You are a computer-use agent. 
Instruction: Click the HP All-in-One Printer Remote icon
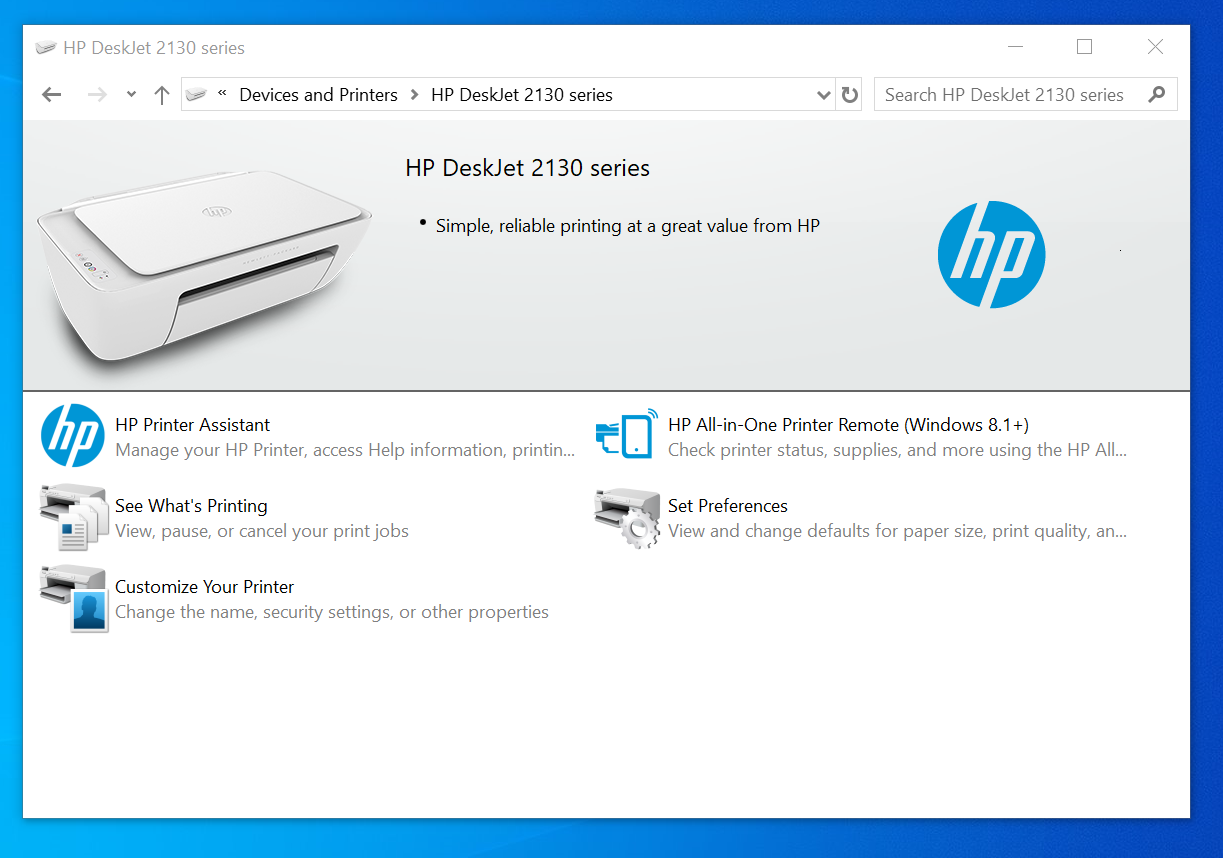627,434
